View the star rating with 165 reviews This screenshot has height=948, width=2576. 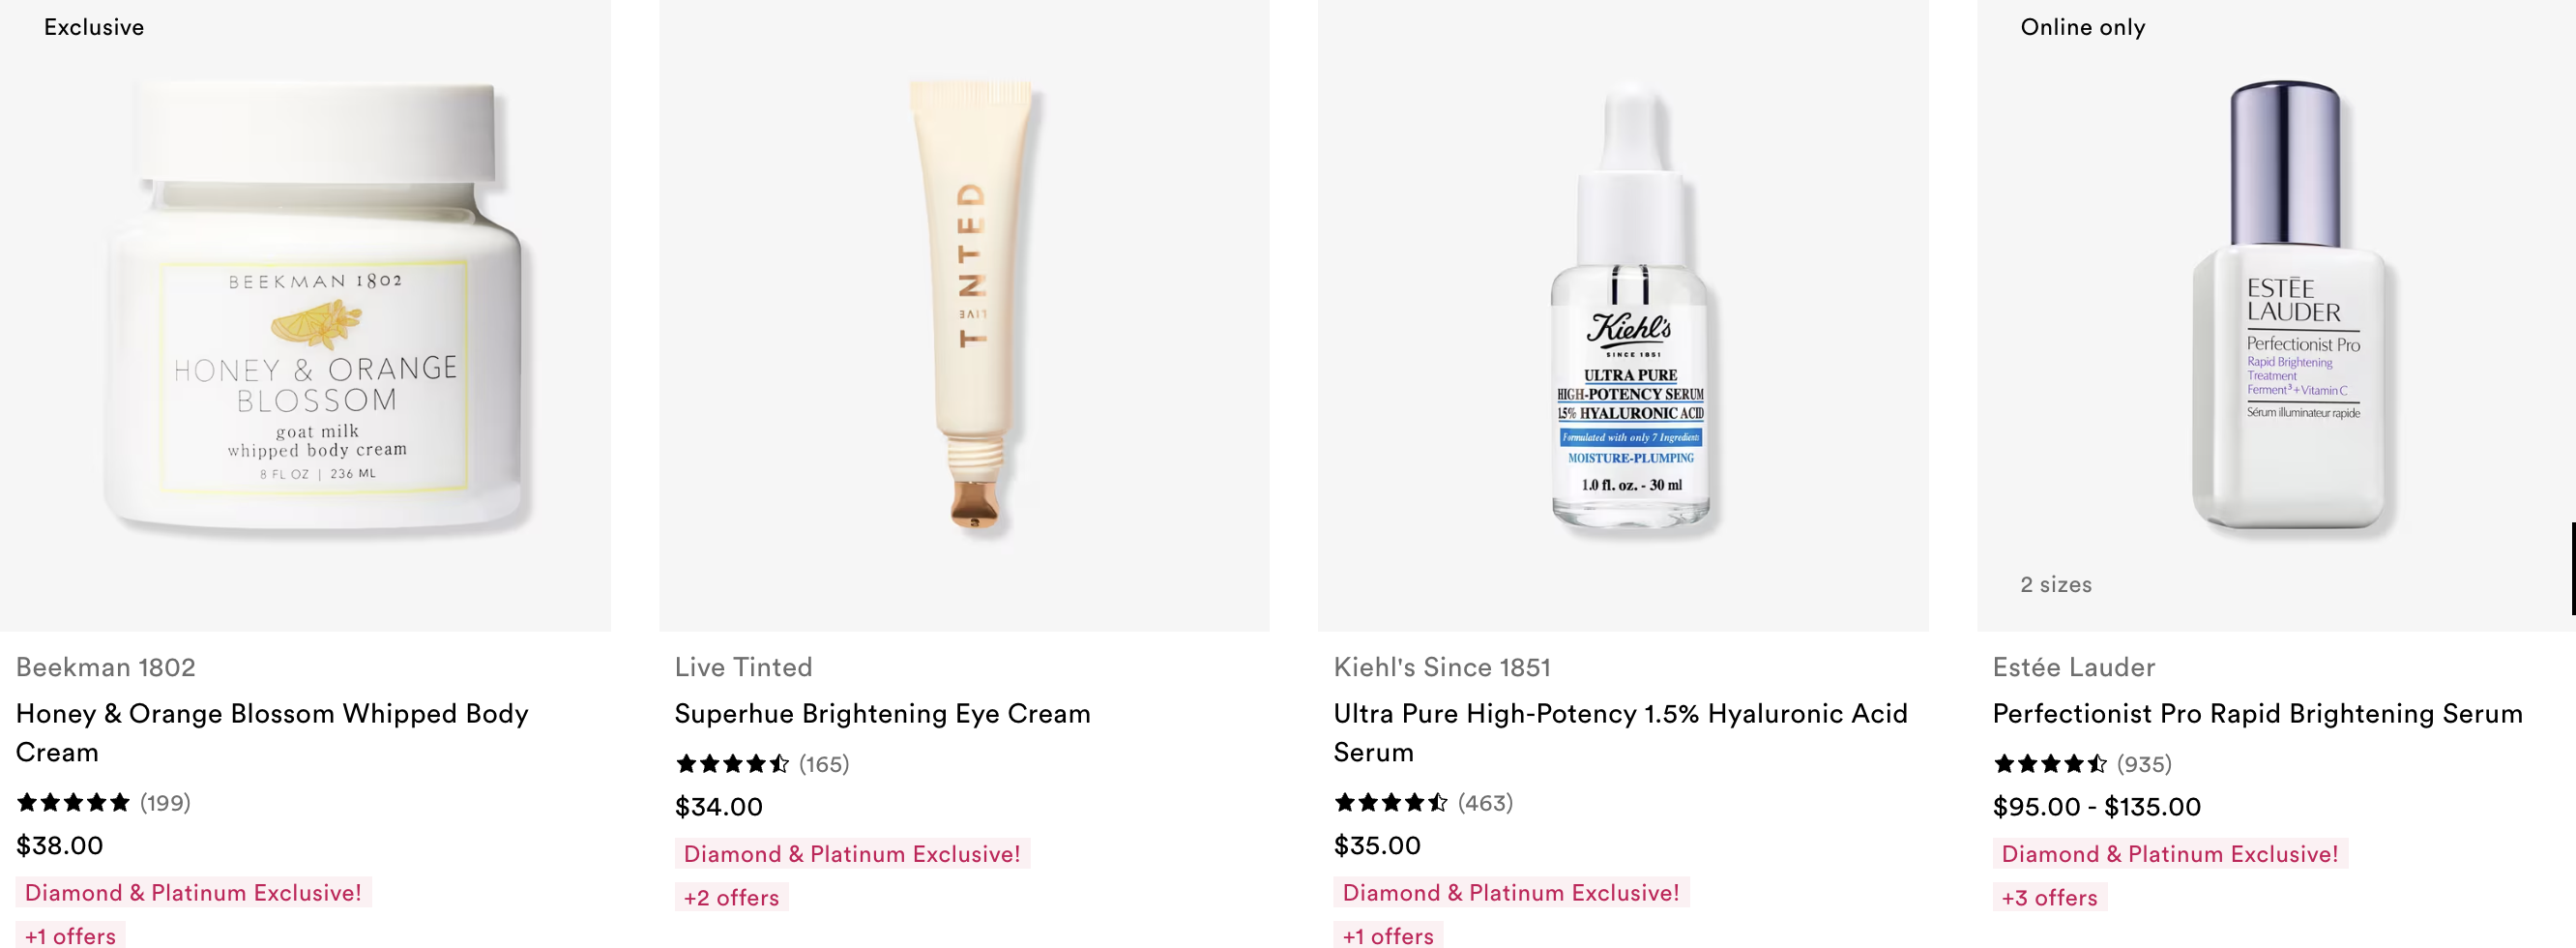click(x=762, y=764)
